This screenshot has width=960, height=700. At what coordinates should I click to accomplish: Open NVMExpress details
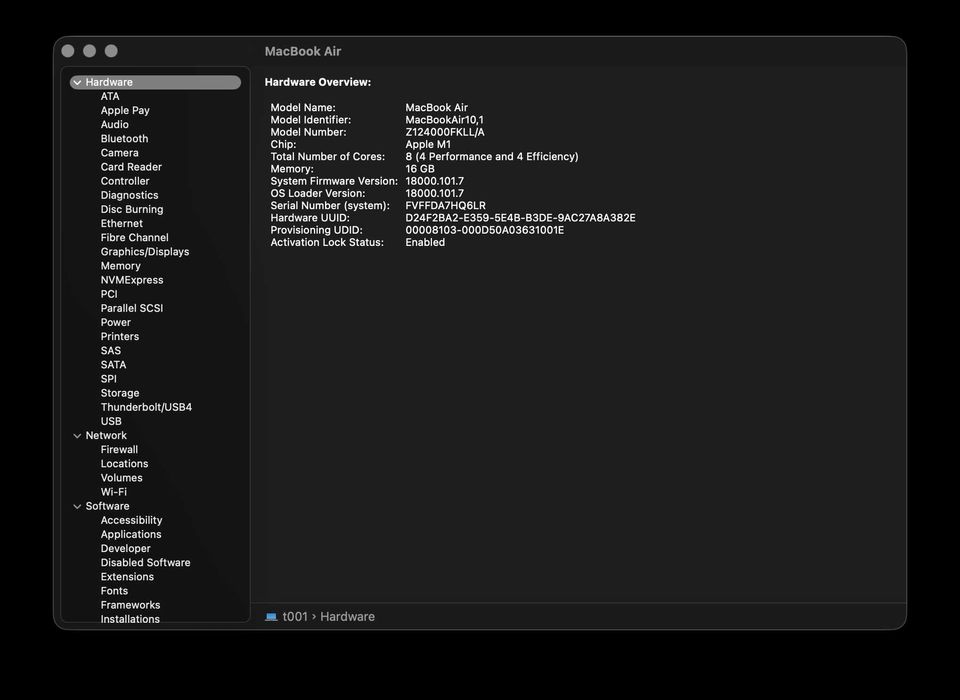coord(132,280)
